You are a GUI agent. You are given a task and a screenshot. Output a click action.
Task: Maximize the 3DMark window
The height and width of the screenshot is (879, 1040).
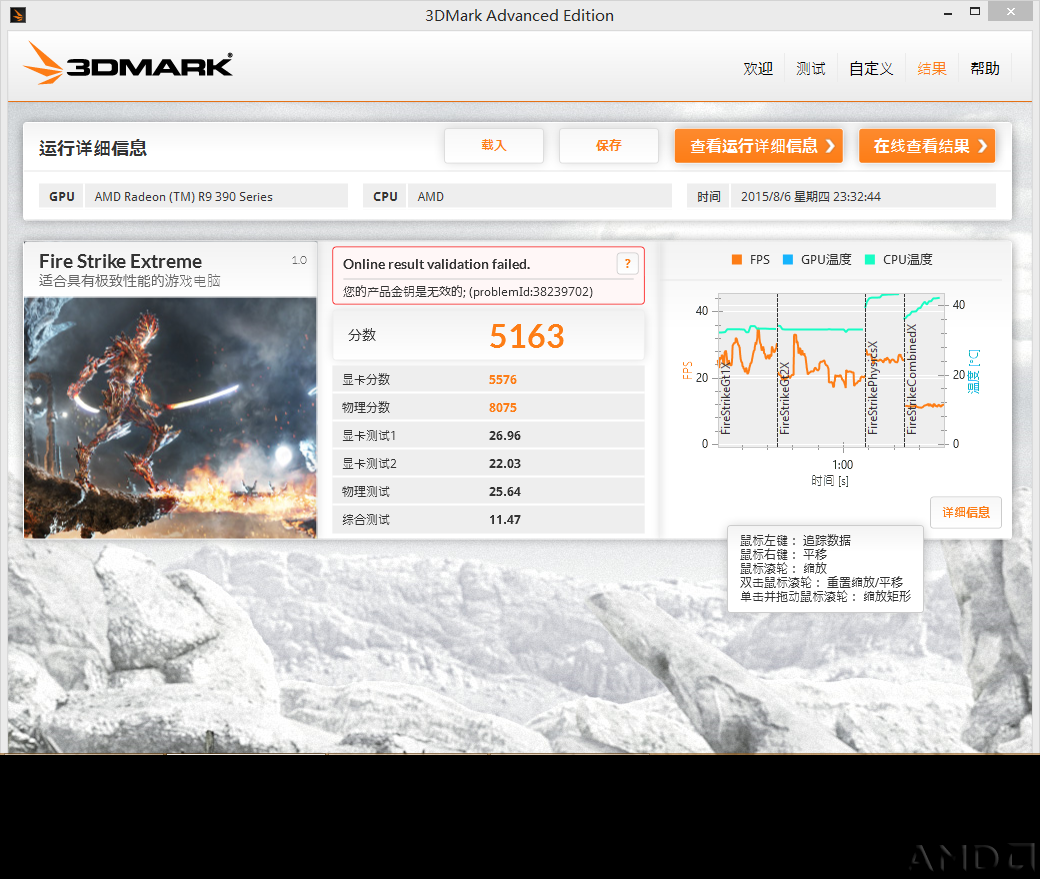(975, 12)
